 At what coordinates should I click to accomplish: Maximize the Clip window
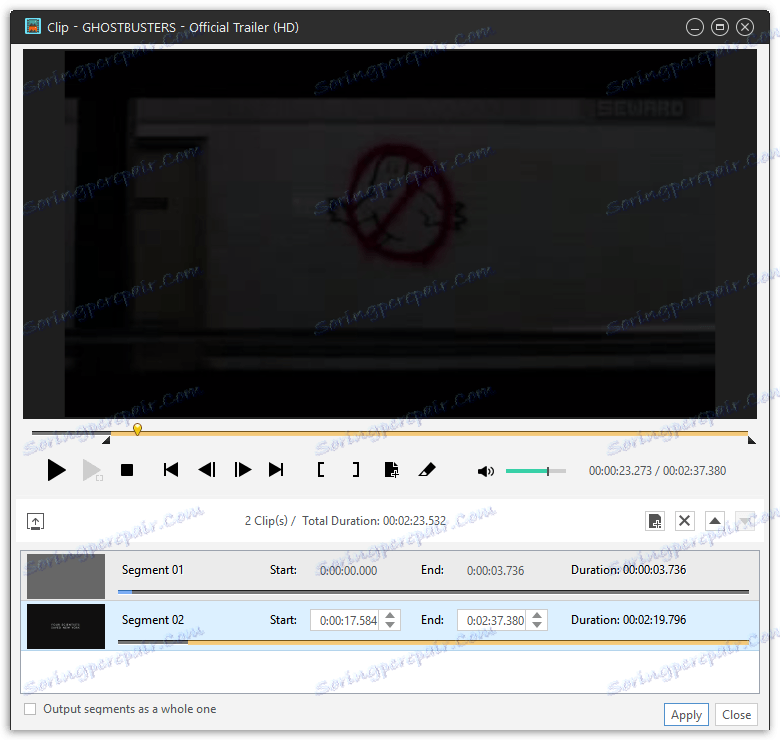click(719, 27)
